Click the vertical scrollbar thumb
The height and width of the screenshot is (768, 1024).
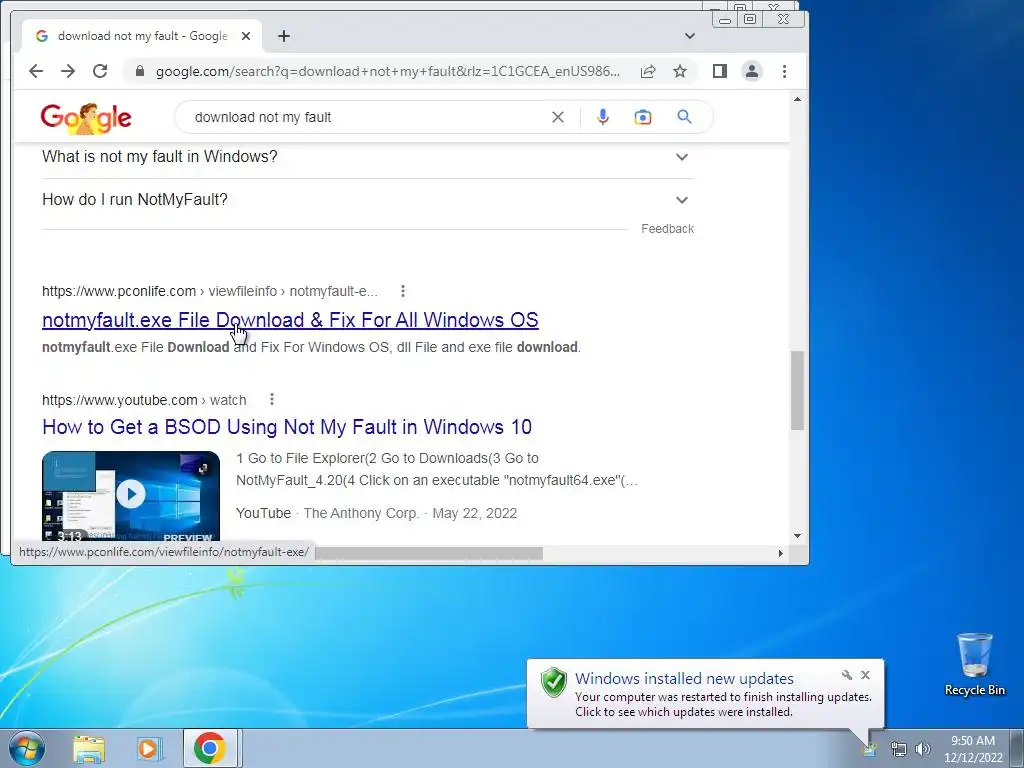pos(797,390)
